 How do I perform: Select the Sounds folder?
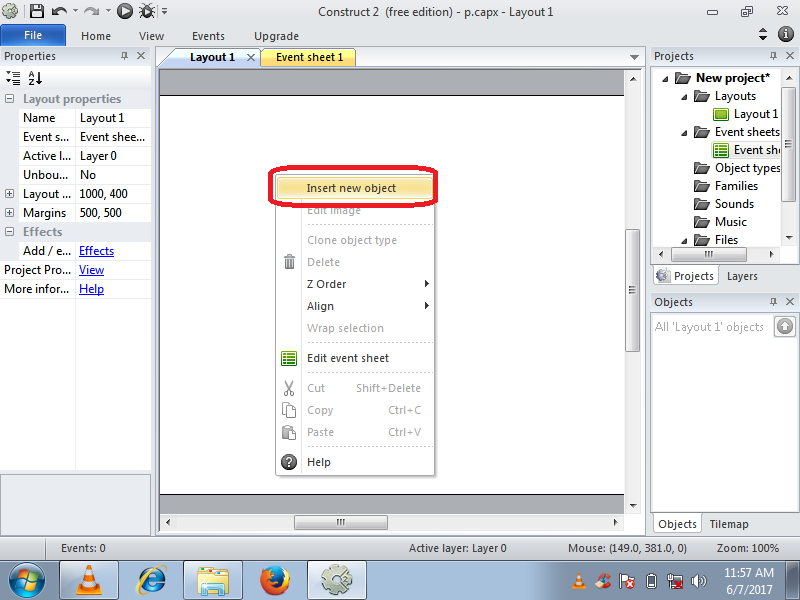[723, 204]
